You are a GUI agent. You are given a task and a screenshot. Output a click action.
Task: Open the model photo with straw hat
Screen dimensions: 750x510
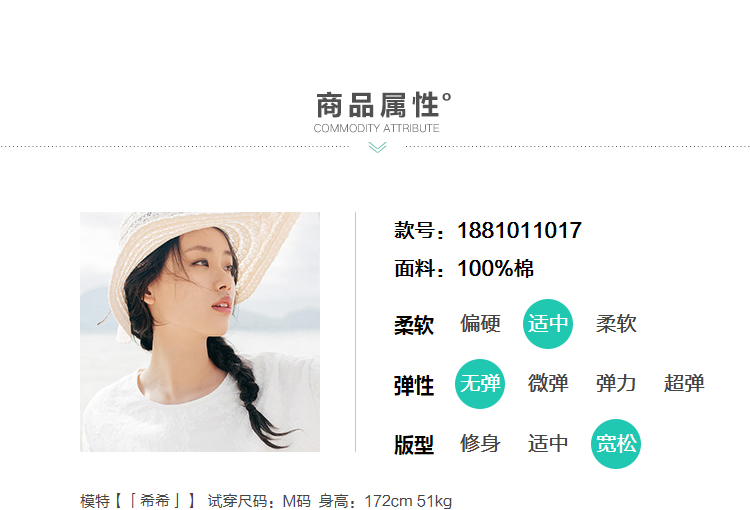point(200,332)
